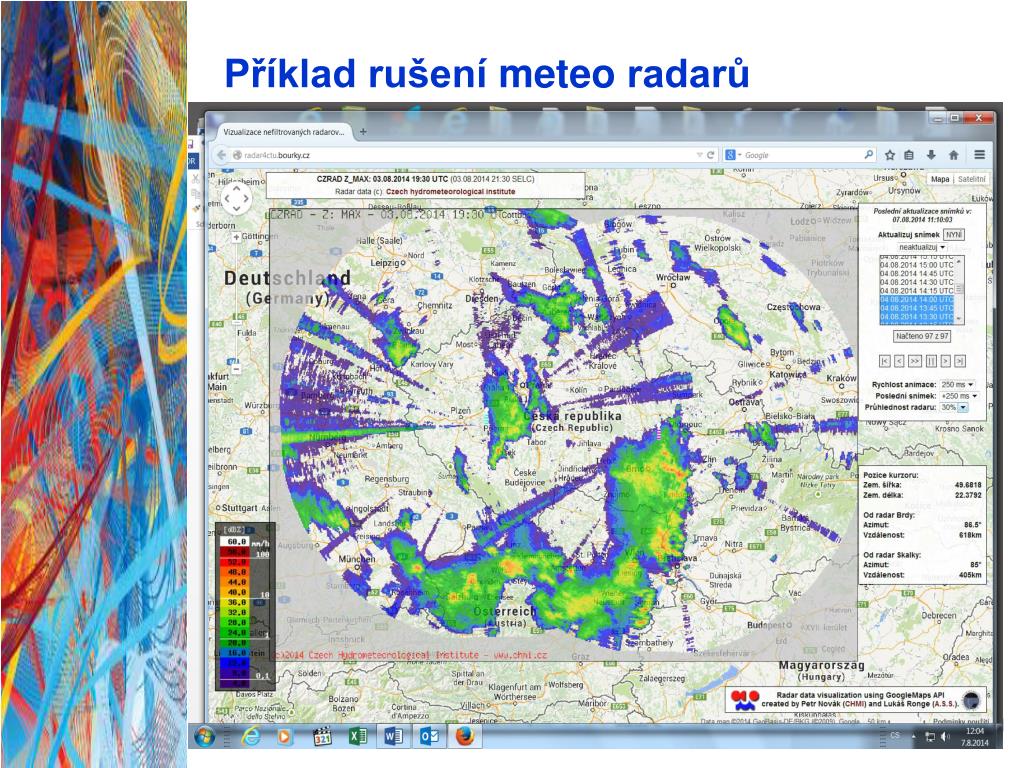The height and width of the screenshot is (768, 1024).
Task: Open a new tab with the plus button
Action: (363, 131)
